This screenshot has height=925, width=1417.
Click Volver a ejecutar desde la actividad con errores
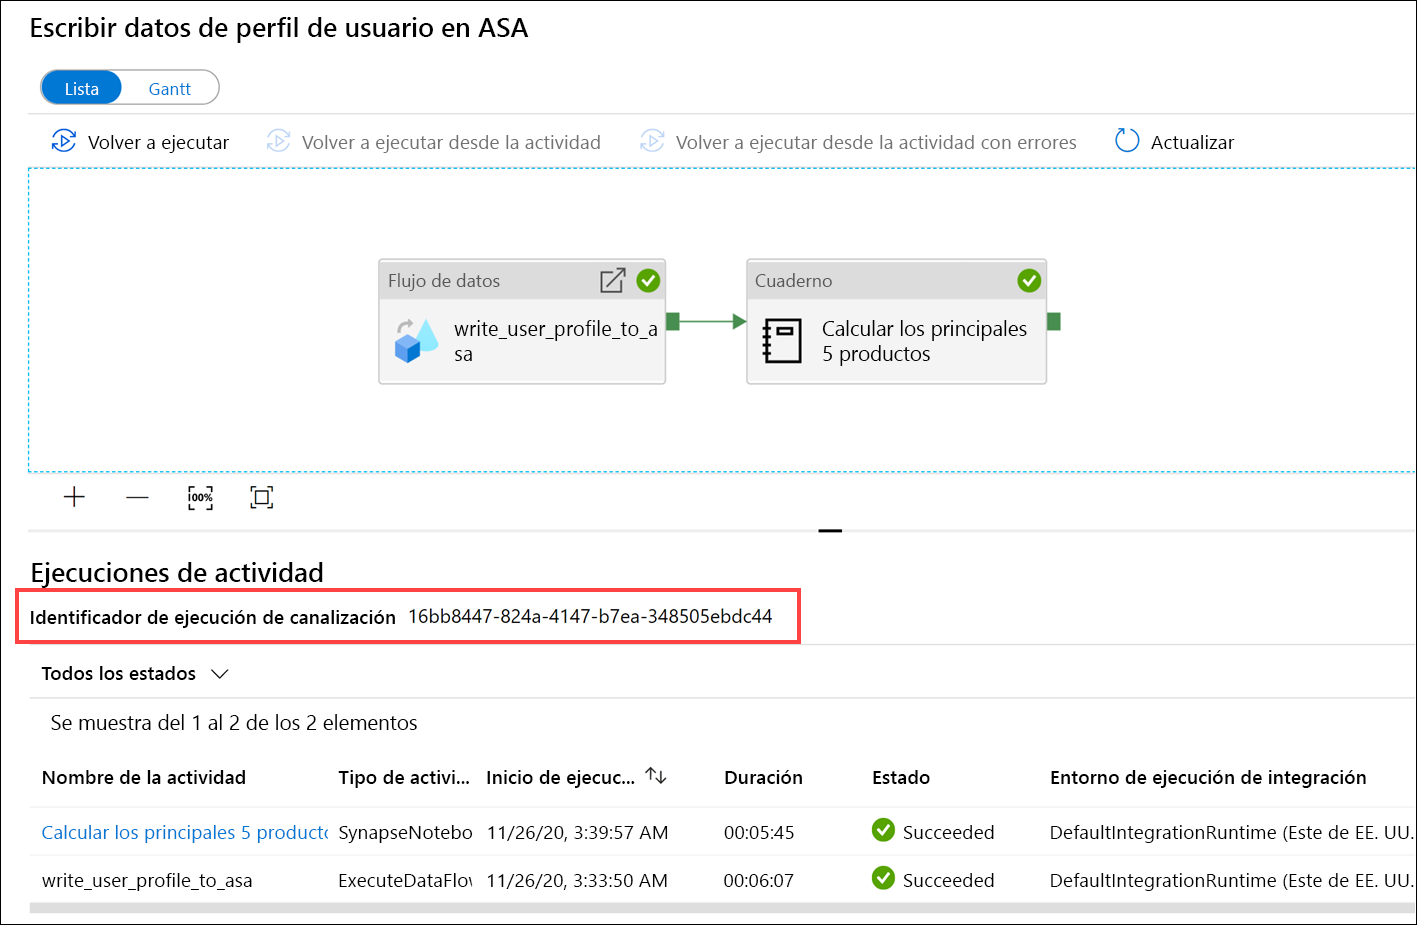click(x=859, y=142)
